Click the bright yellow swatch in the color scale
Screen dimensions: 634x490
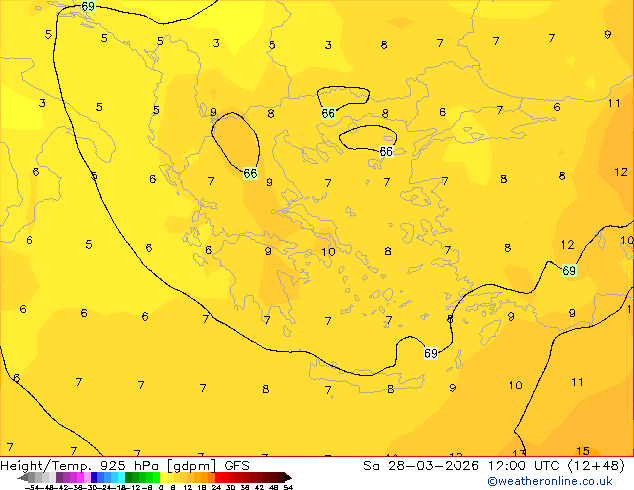[163, 478]
